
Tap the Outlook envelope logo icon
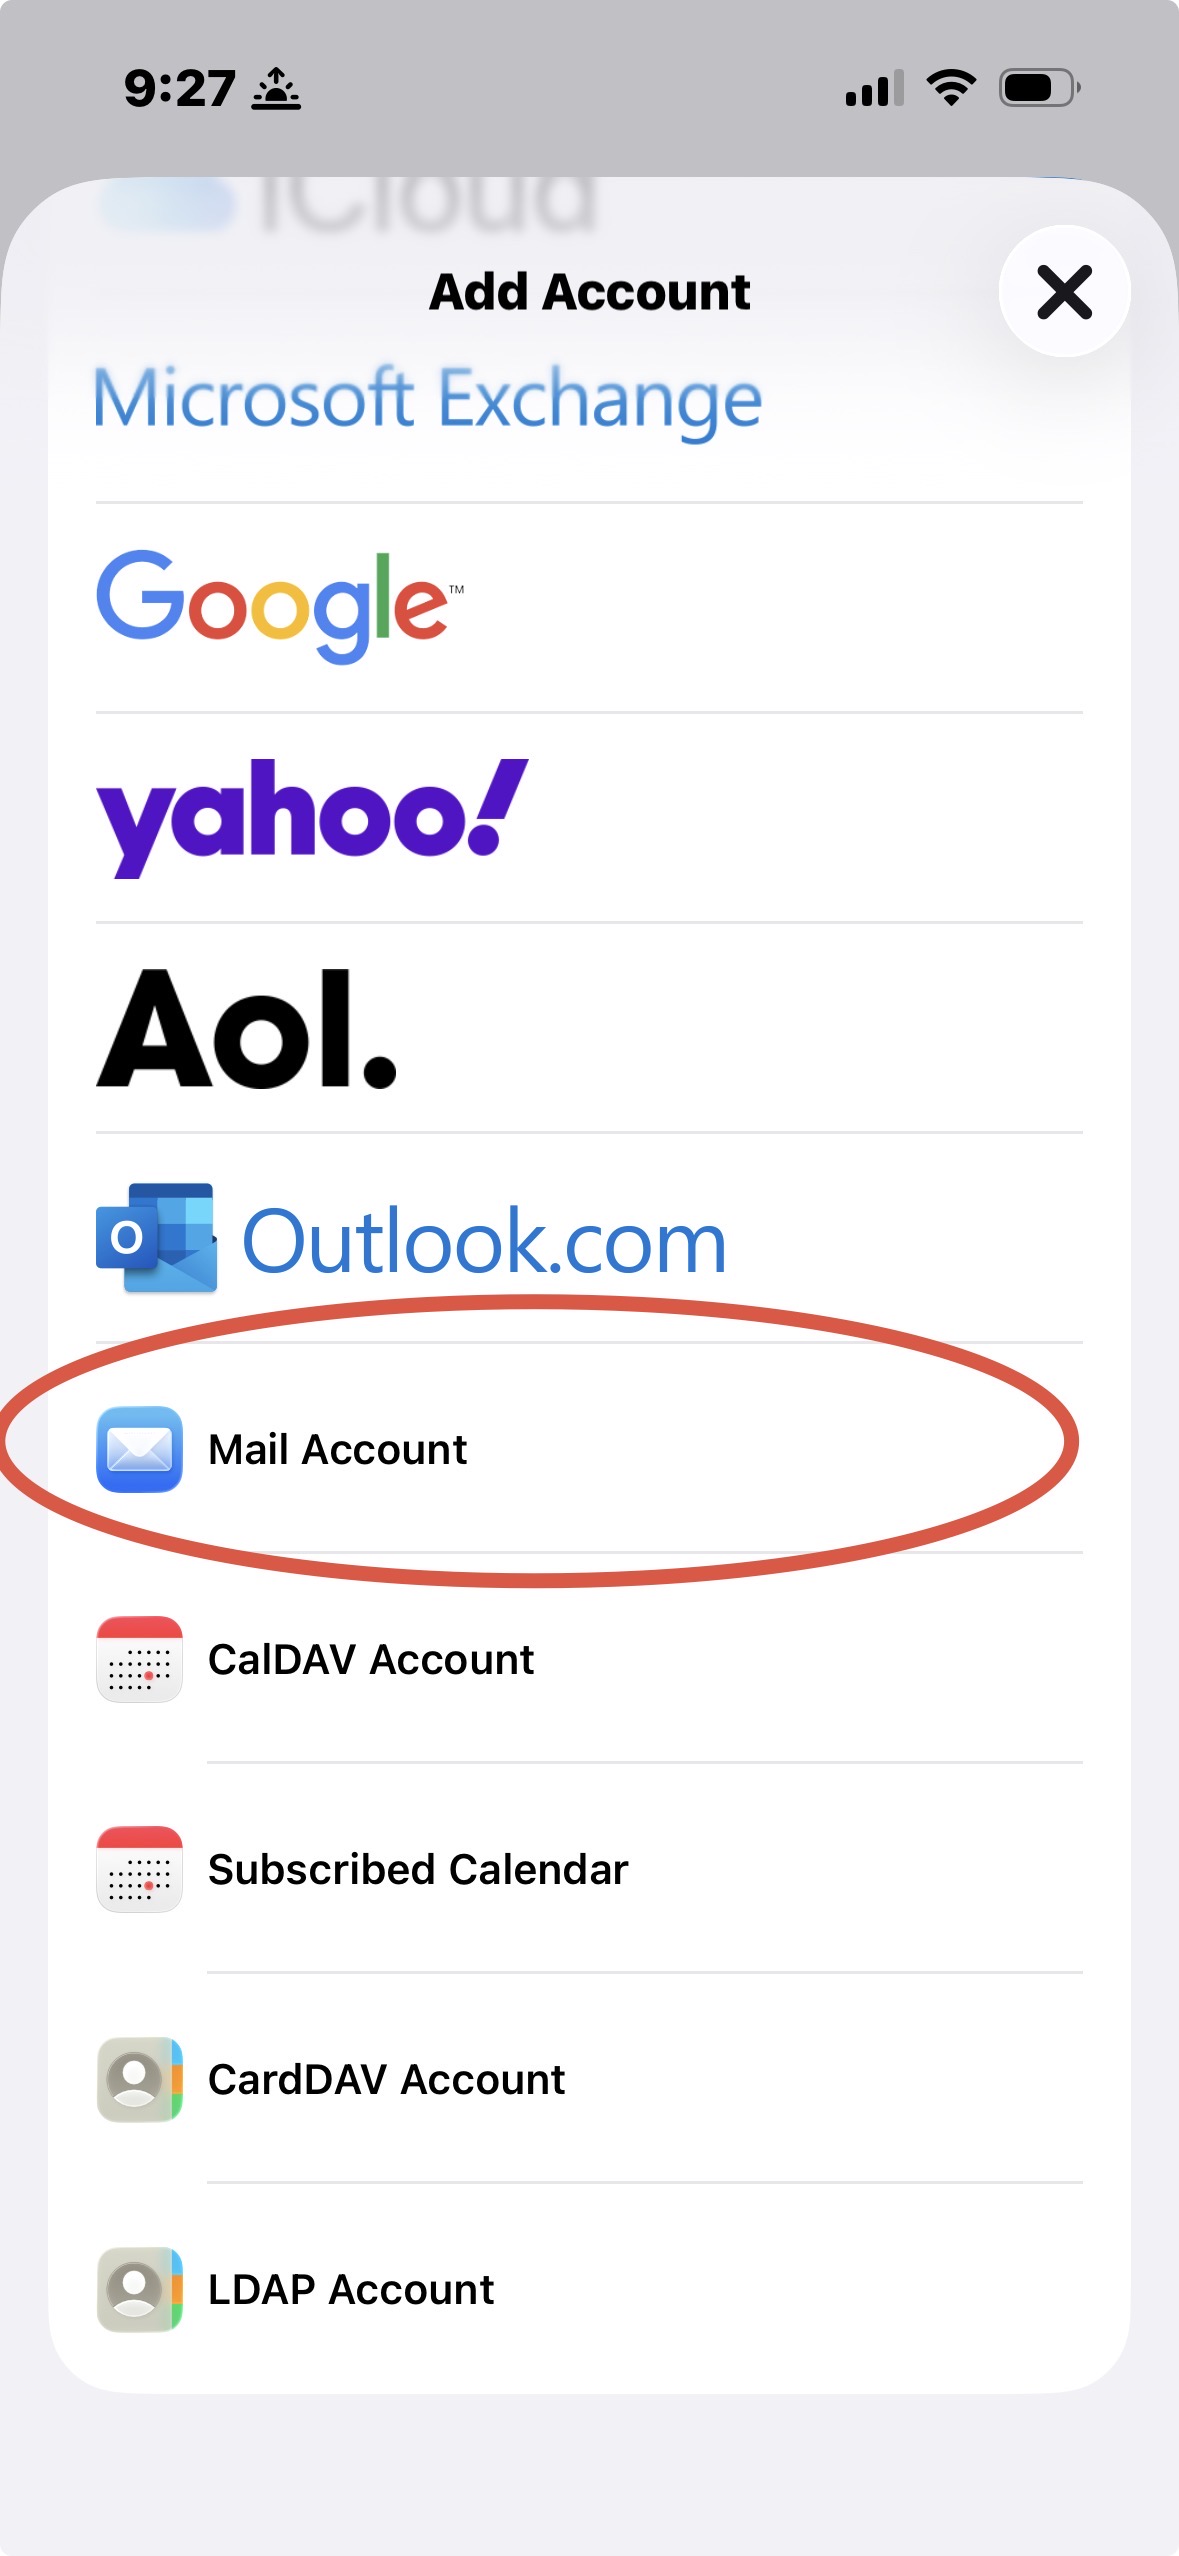click(156, 1238)
